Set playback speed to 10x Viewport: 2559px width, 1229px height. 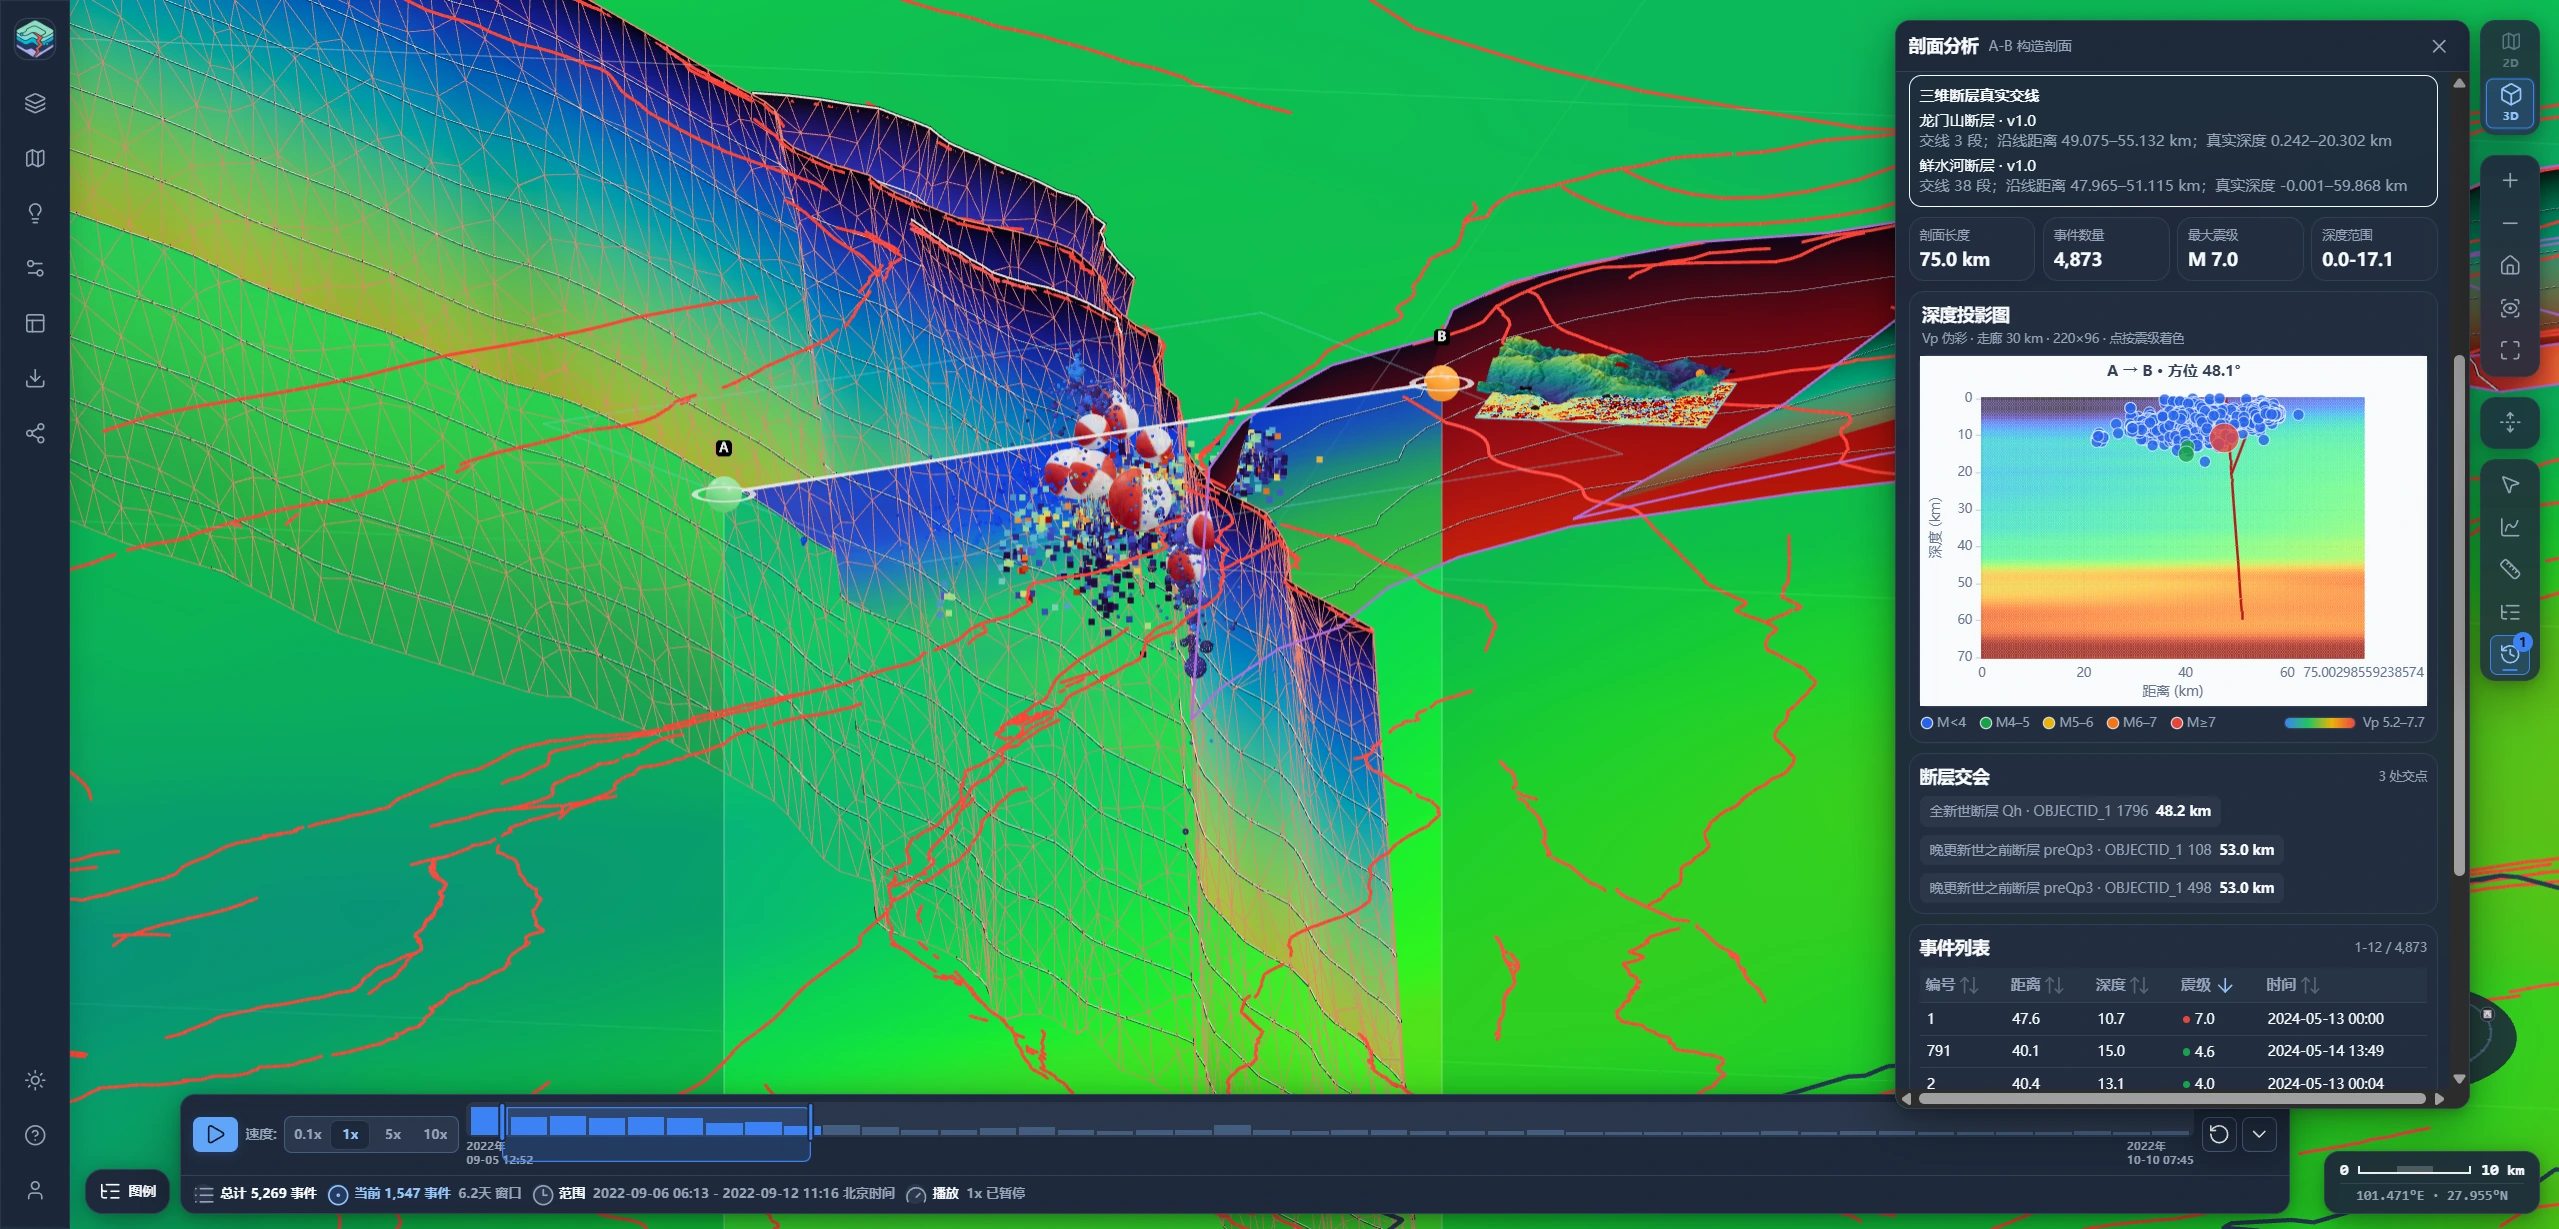[x=435, y=1134]
